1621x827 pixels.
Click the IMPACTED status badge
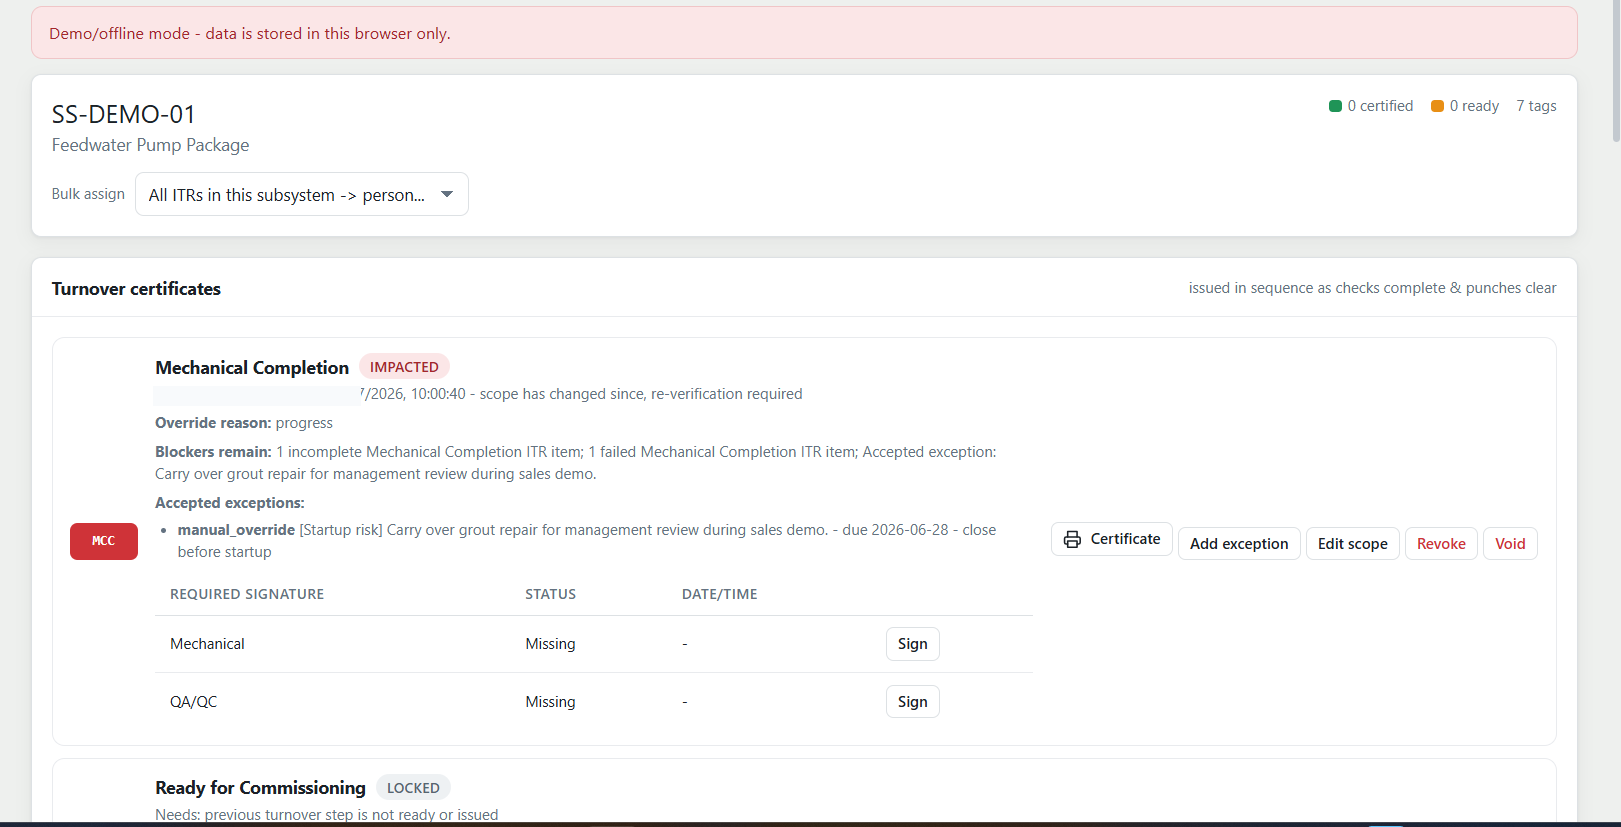point(404,367)
